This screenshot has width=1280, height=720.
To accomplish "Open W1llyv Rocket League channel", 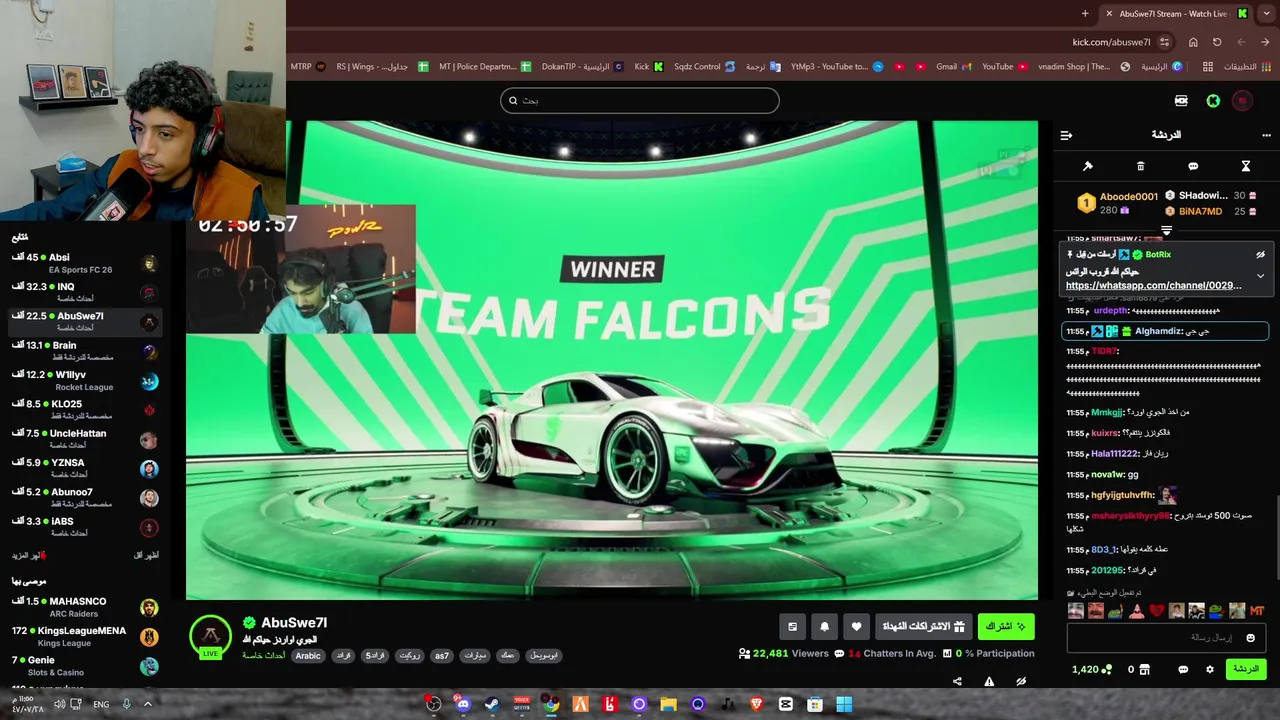I will (x=85, y=380).
